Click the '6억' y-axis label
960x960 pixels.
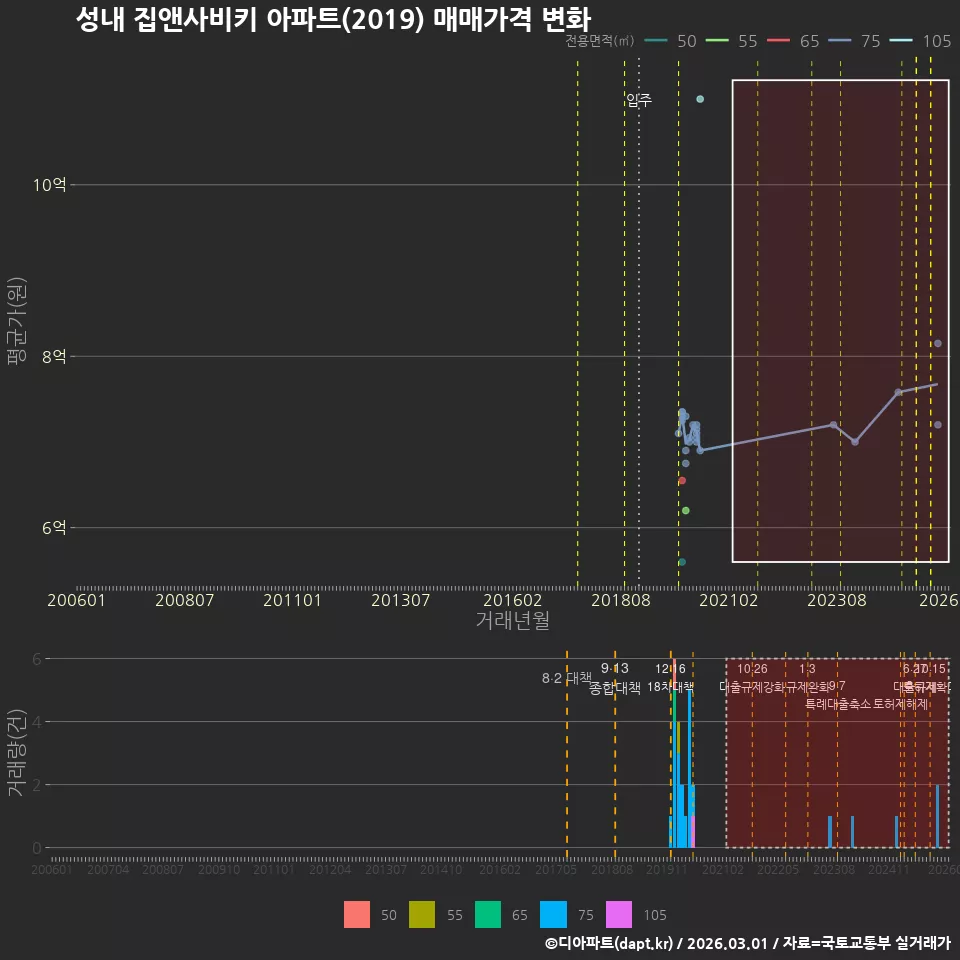(54, 528)
